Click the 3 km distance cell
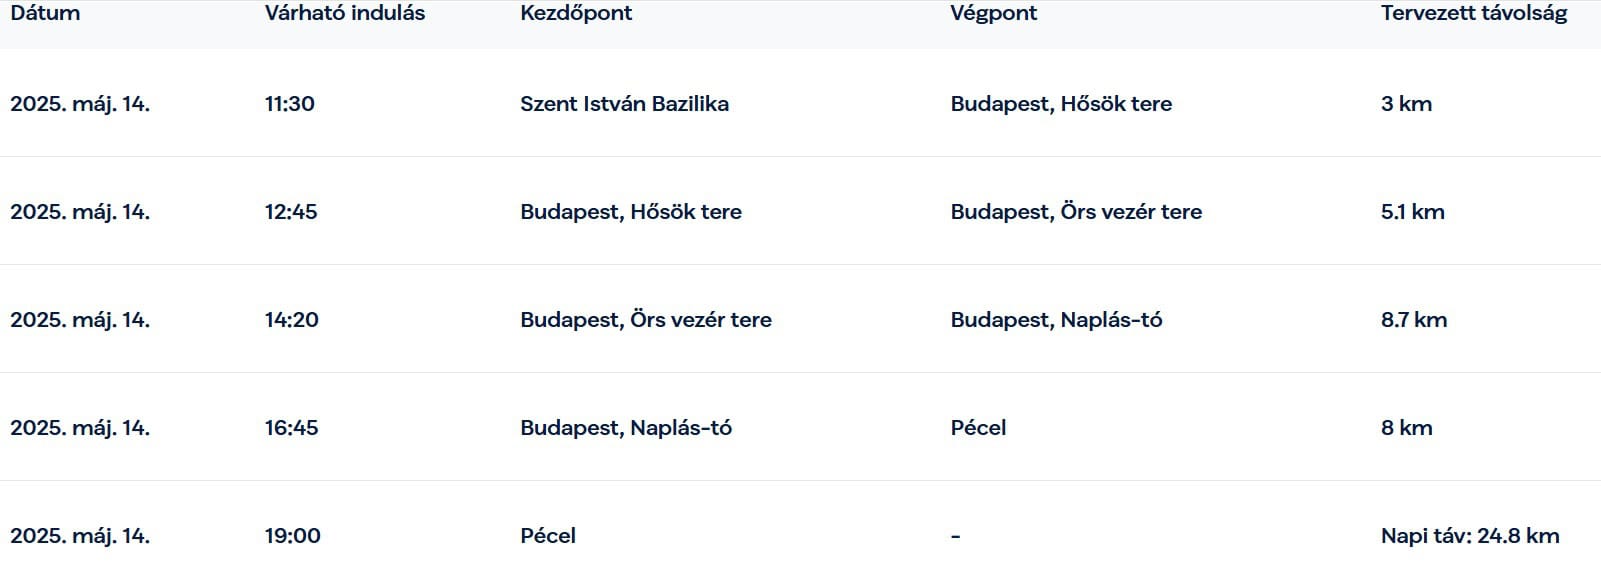 pos(1406,104)
